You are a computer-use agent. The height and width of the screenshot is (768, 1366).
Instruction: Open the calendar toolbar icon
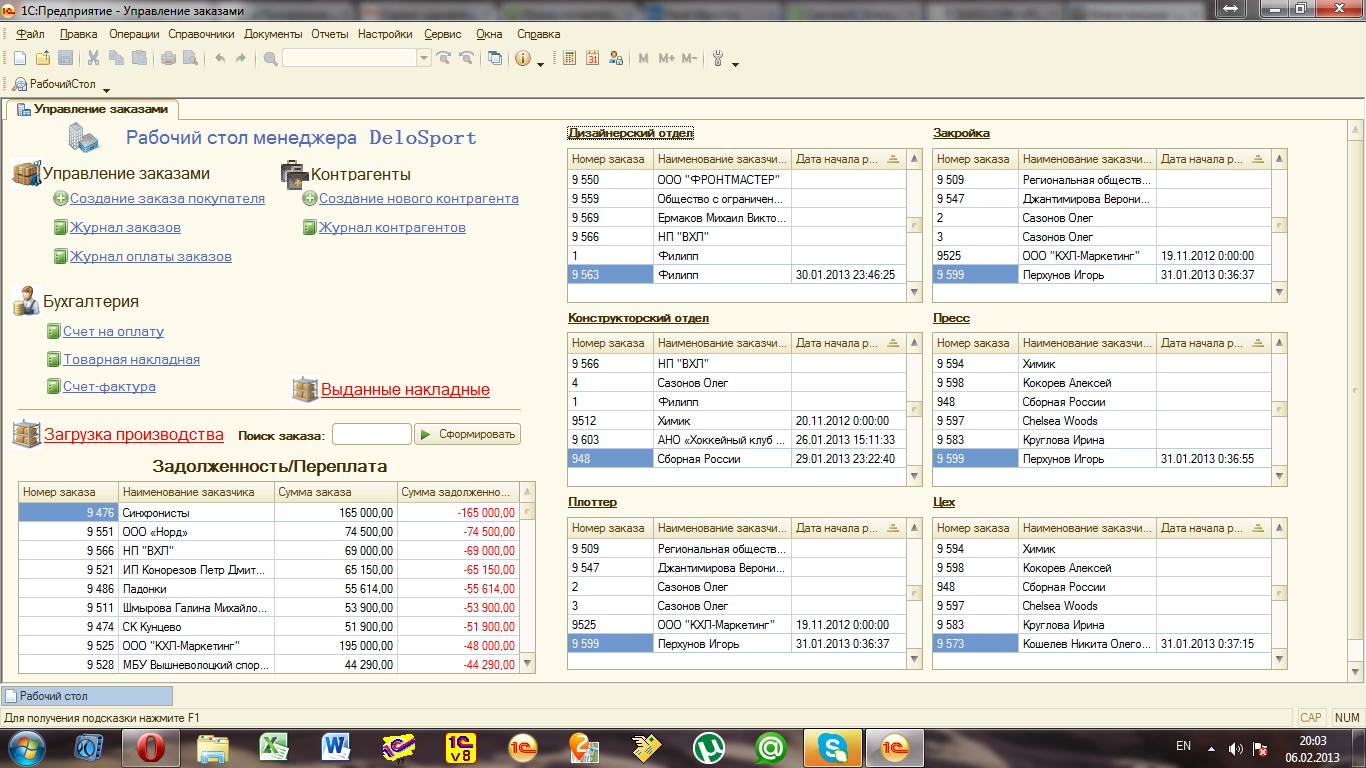click(592, 59)
